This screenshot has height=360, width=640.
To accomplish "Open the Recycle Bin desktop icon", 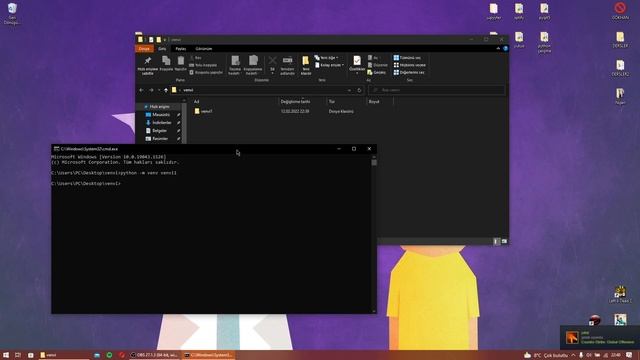I will (12, 13).
